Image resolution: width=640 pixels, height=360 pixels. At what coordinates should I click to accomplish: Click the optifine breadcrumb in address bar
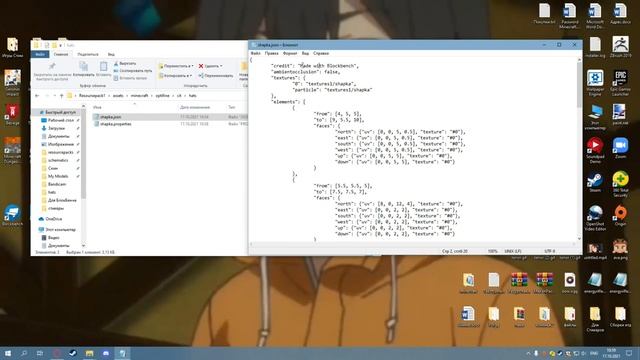point(162,96)
